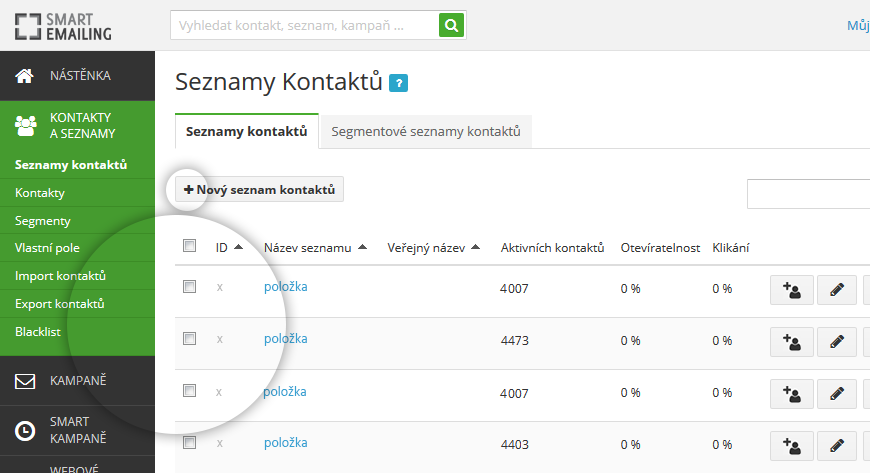
Task: Click the Seznamy Kontaktů page heading
Action: (x=279, y=82)
